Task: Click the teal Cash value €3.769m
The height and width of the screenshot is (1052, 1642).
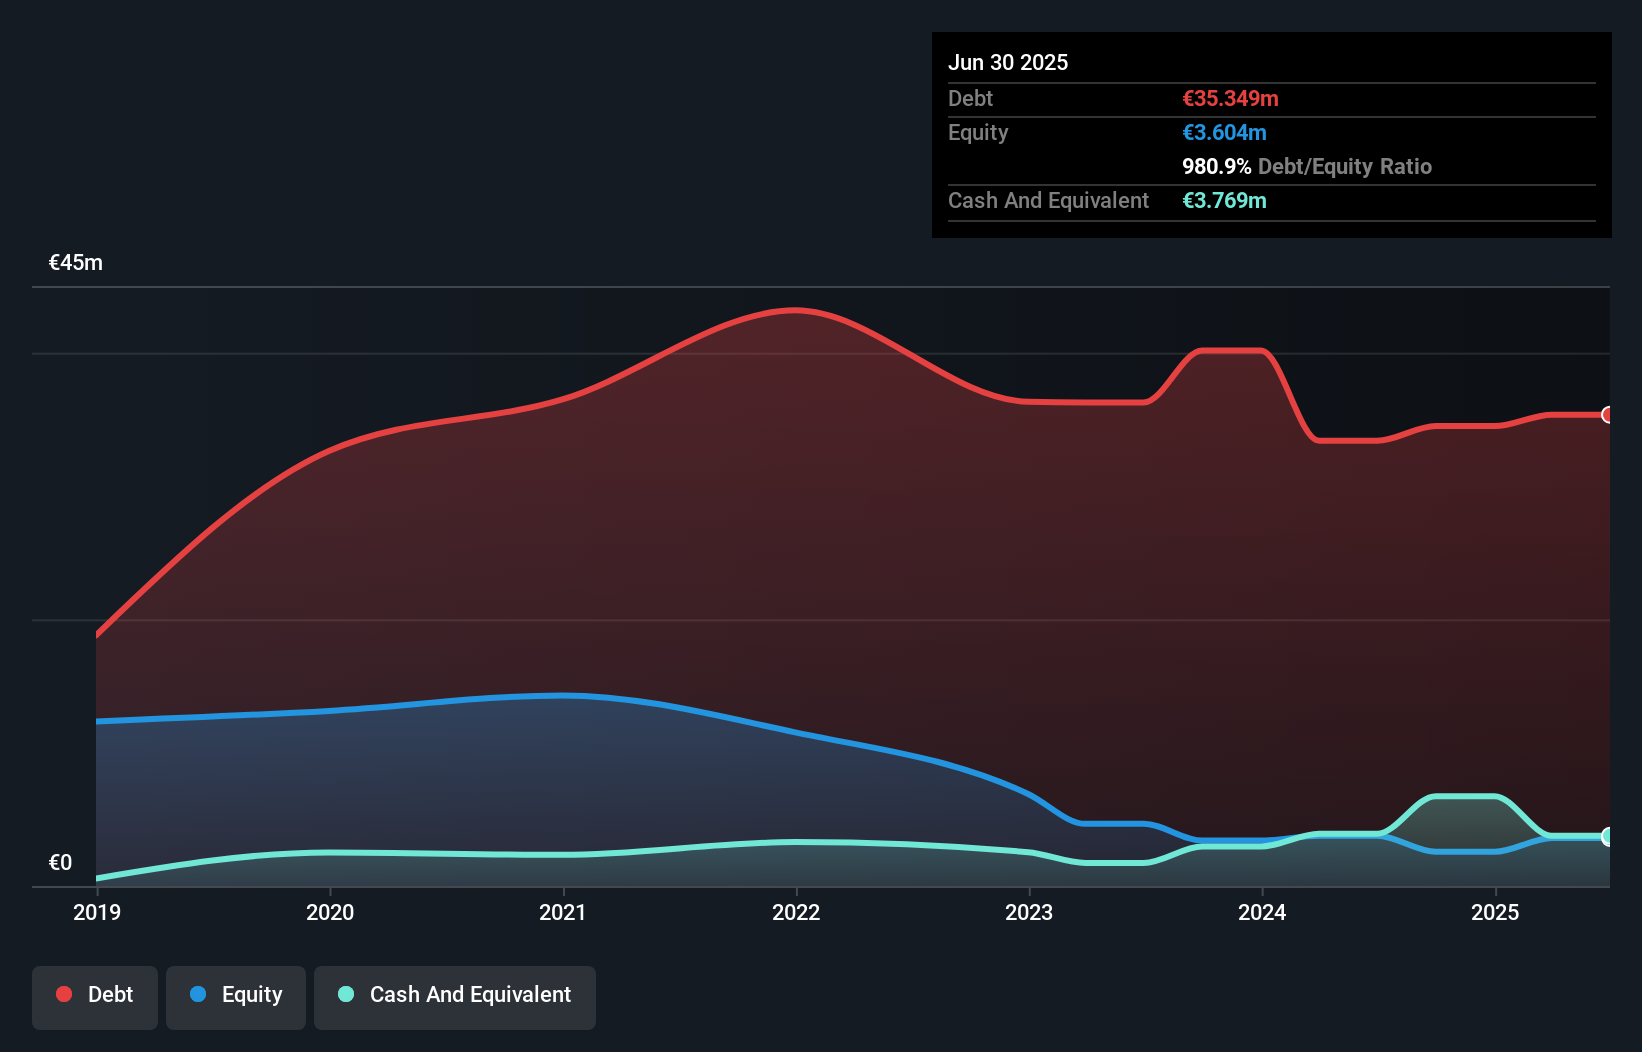Action: (1224, 200)
